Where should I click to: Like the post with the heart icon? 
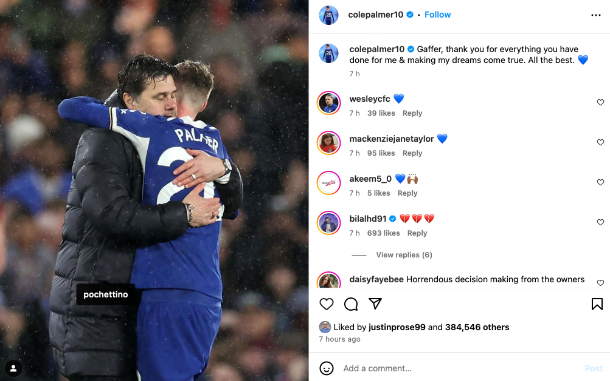(x=326, y=304)
